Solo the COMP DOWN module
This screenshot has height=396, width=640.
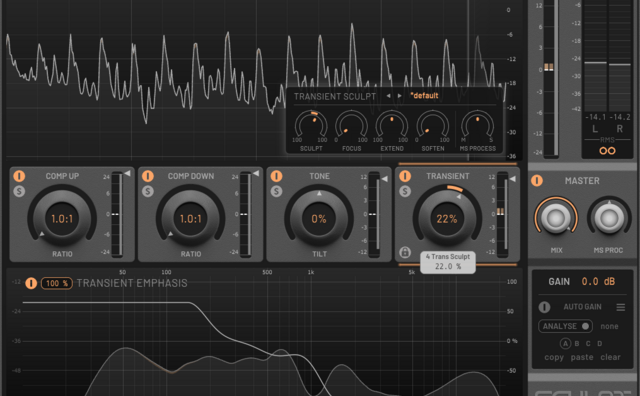tap(148, 191)
